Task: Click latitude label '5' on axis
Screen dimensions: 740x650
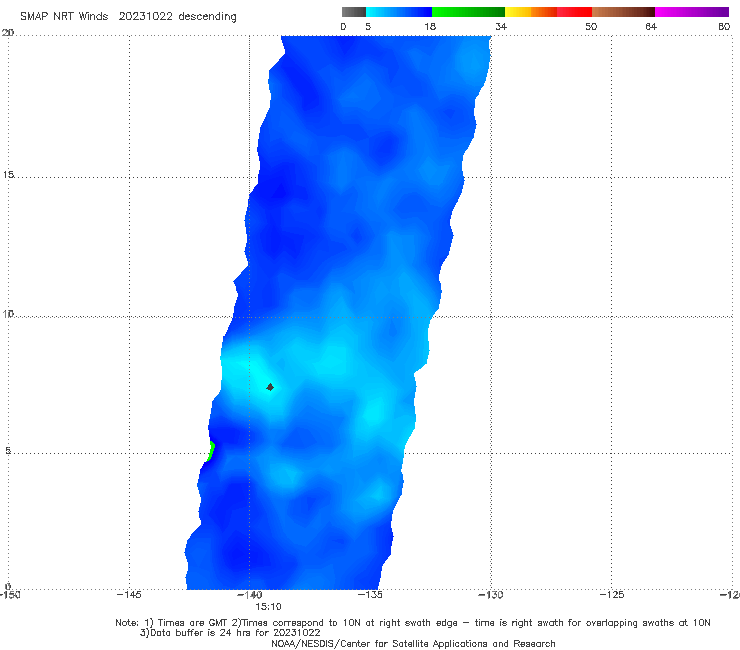Action: tap(8, 451)
